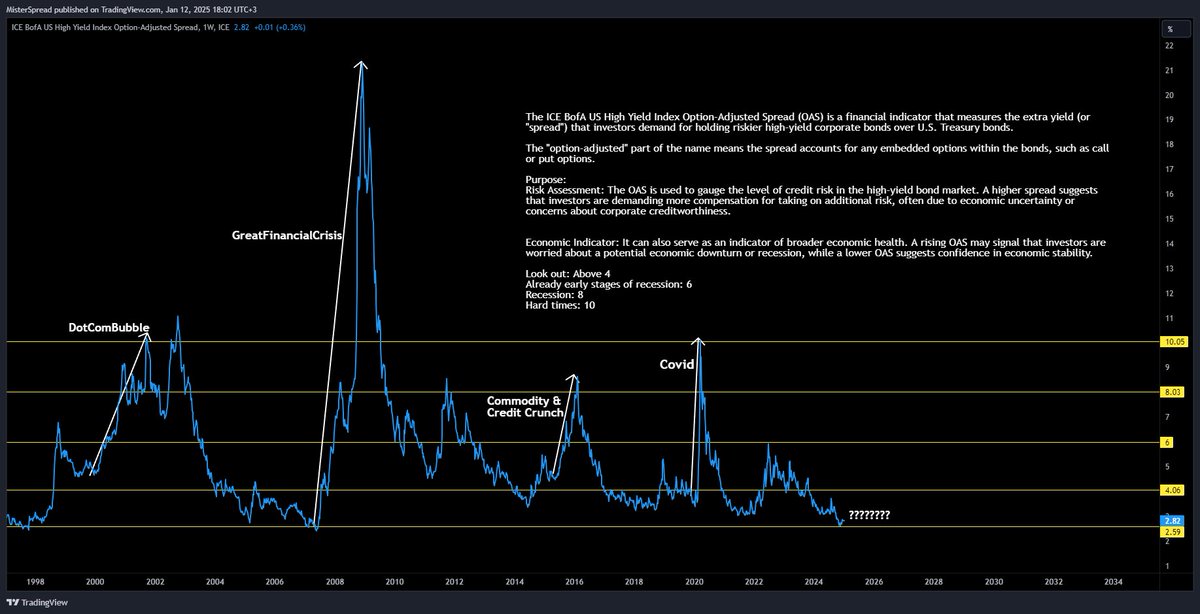Click the yellow 4.06 price tag
The width and height of the screenshot is (1200, 614).
coord(1174,490)
